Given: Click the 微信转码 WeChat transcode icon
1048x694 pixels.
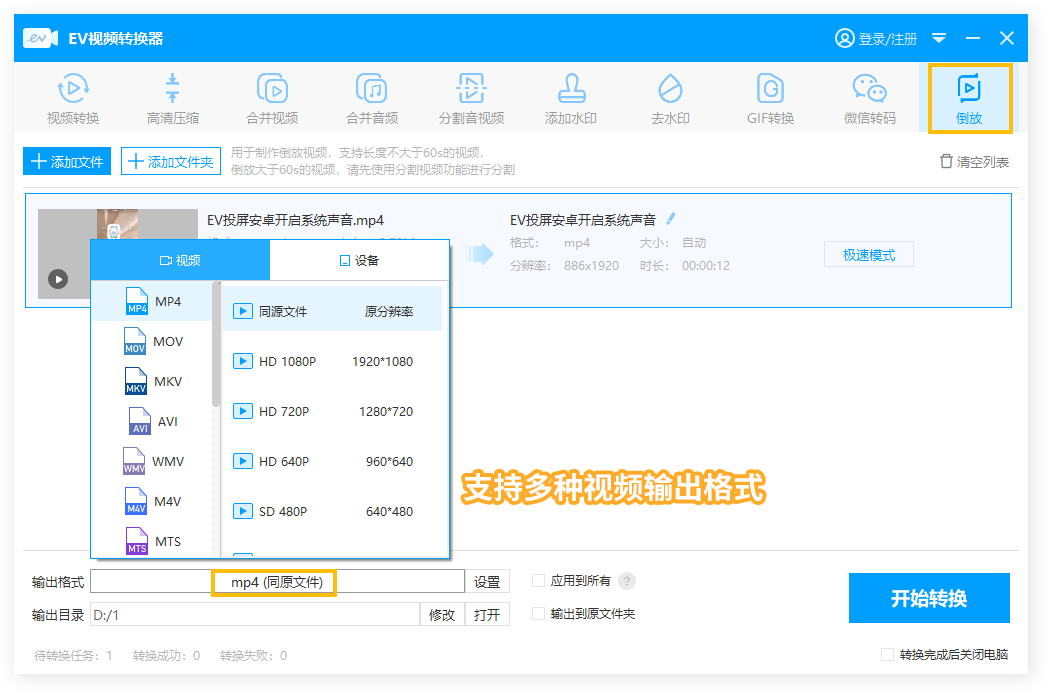Looking at the screenshot, I should 869,99.
